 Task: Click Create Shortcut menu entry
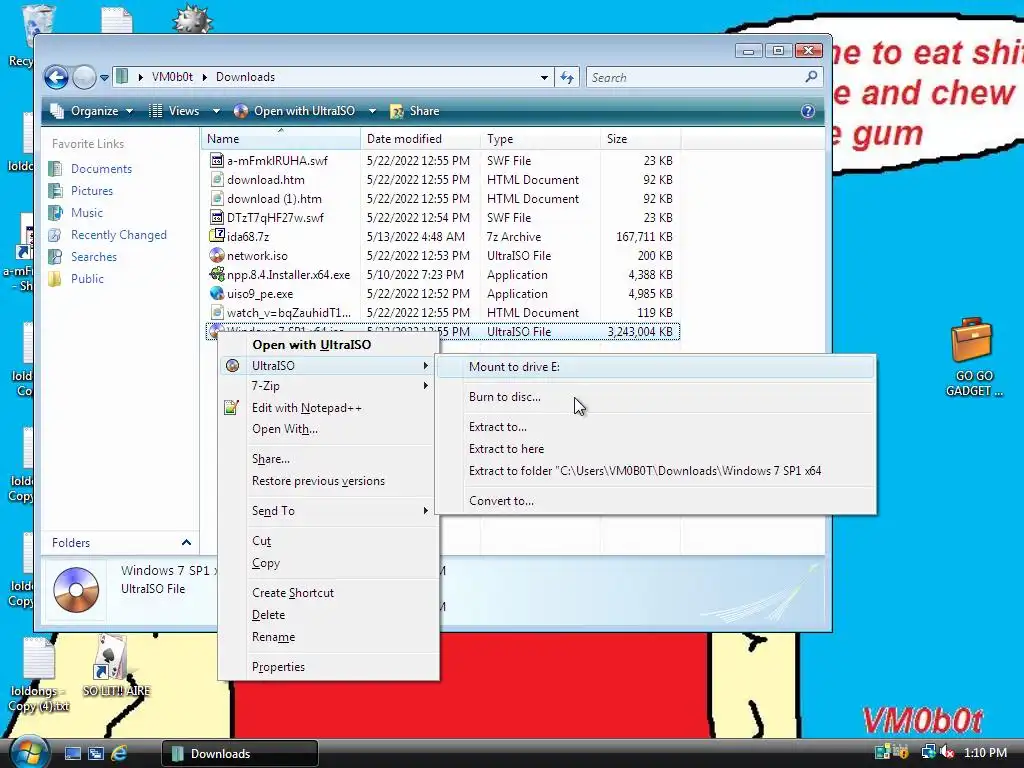tap(329, 593)
